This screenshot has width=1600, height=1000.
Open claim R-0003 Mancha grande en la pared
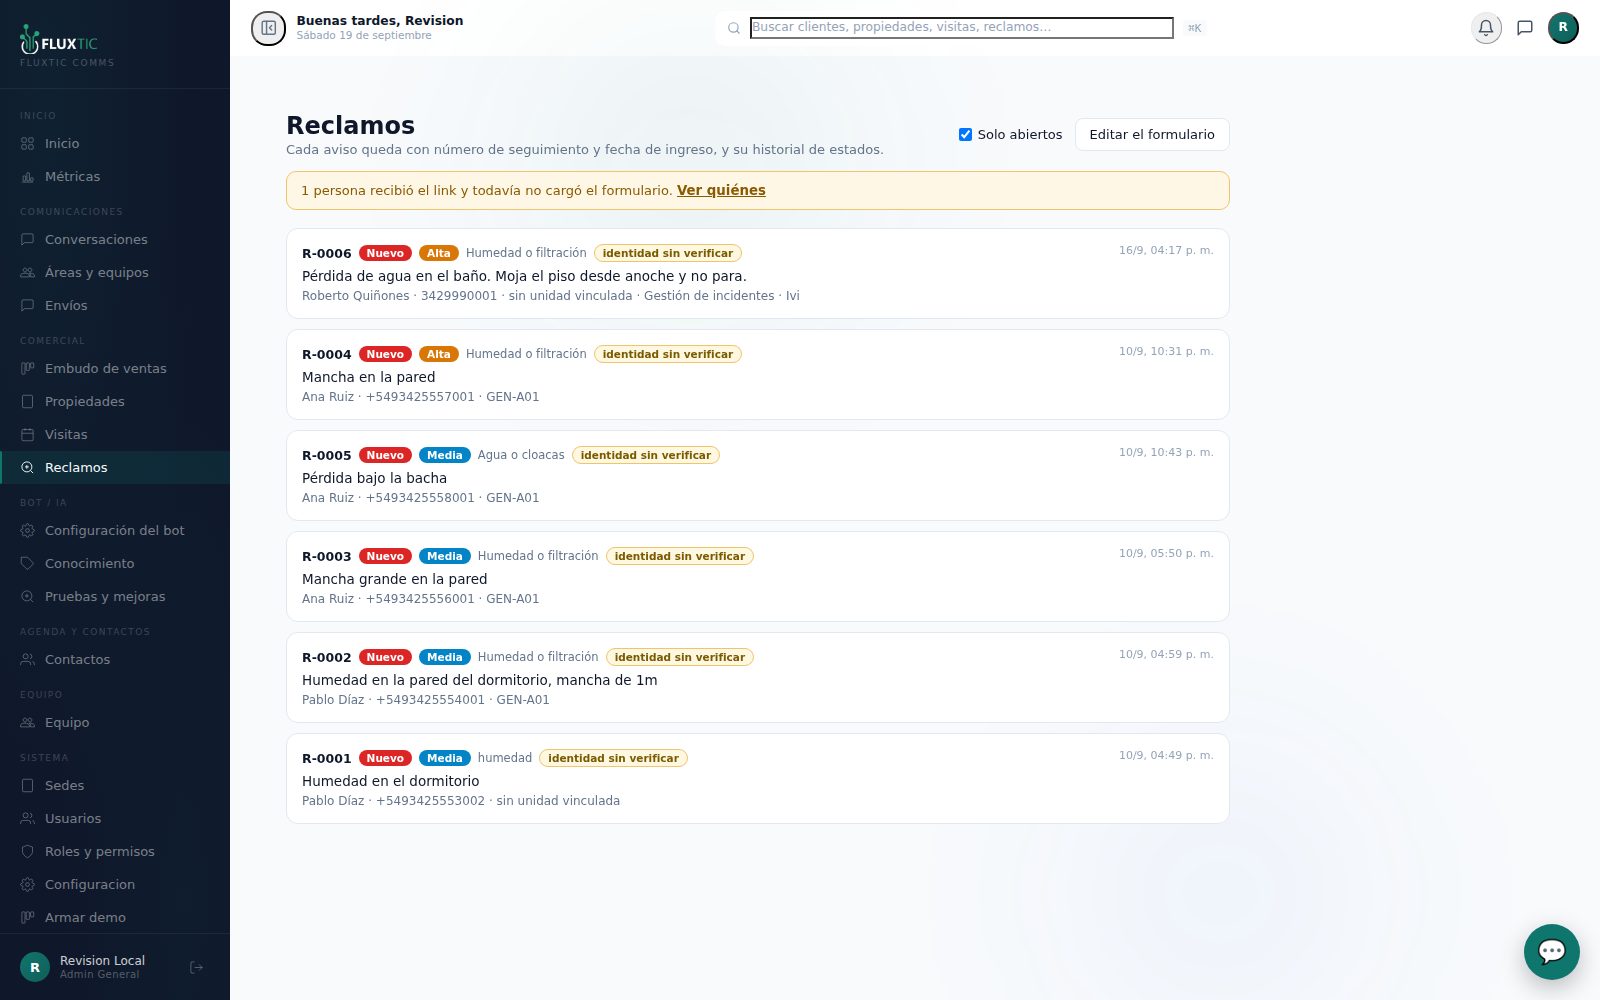point(758,577)
